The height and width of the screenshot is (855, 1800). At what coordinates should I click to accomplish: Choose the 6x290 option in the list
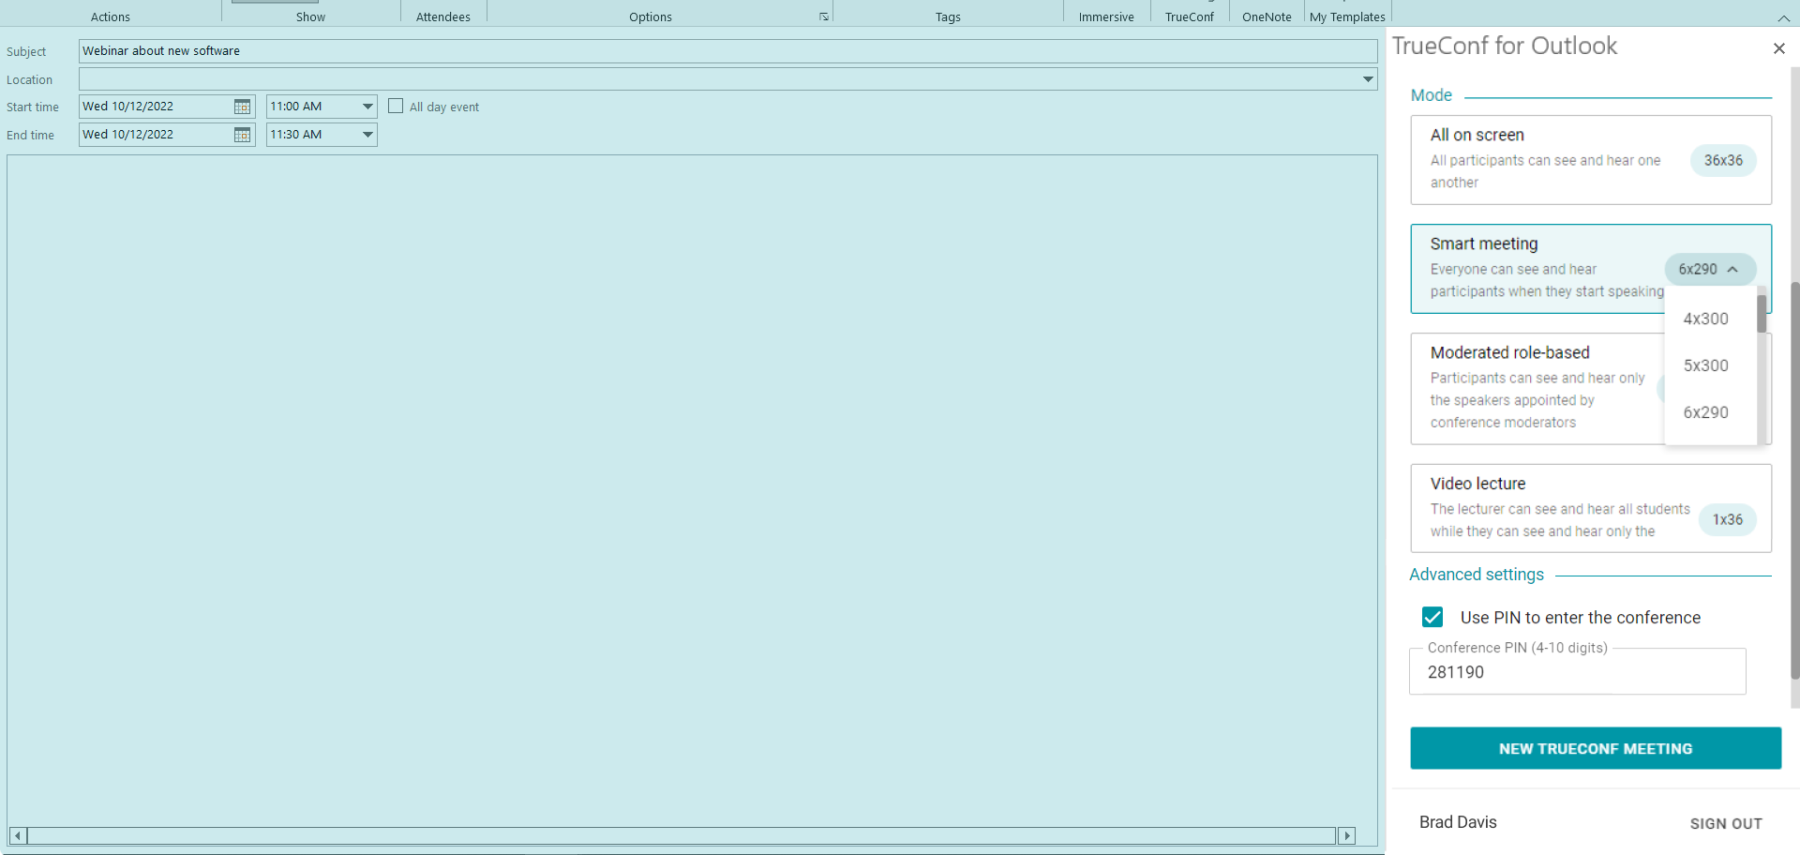pyautogui.click(x=1705, y=412)
